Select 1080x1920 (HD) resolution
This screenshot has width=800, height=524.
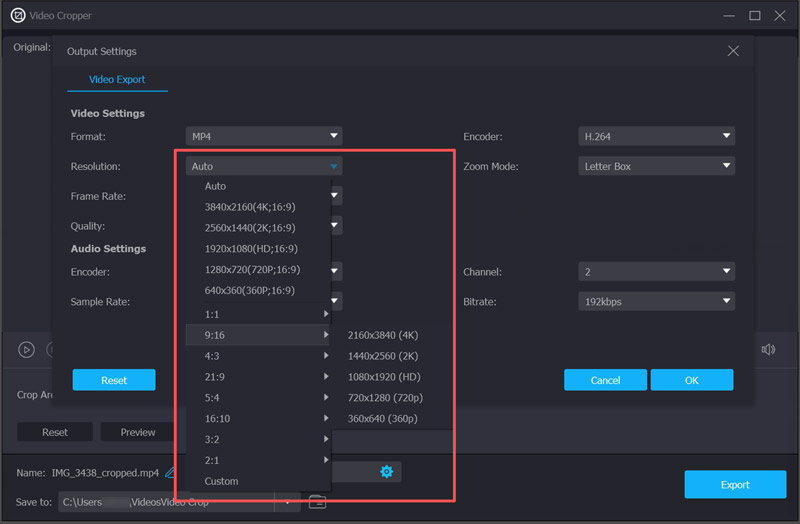(x=384, y=377)
